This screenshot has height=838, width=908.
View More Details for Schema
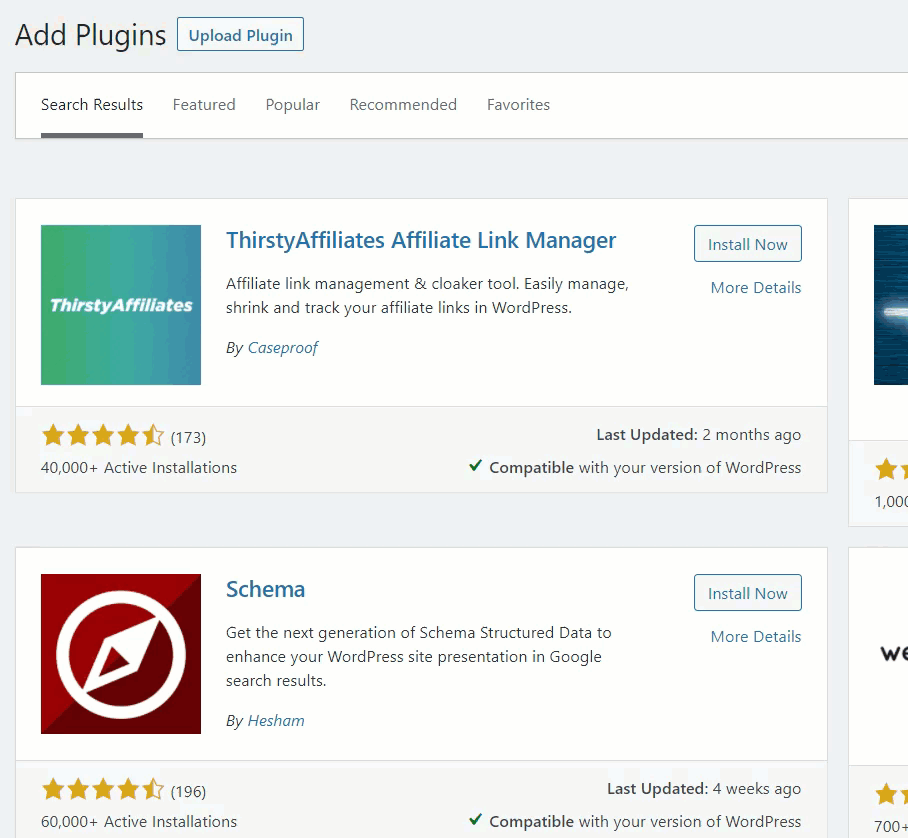(756, 637)
